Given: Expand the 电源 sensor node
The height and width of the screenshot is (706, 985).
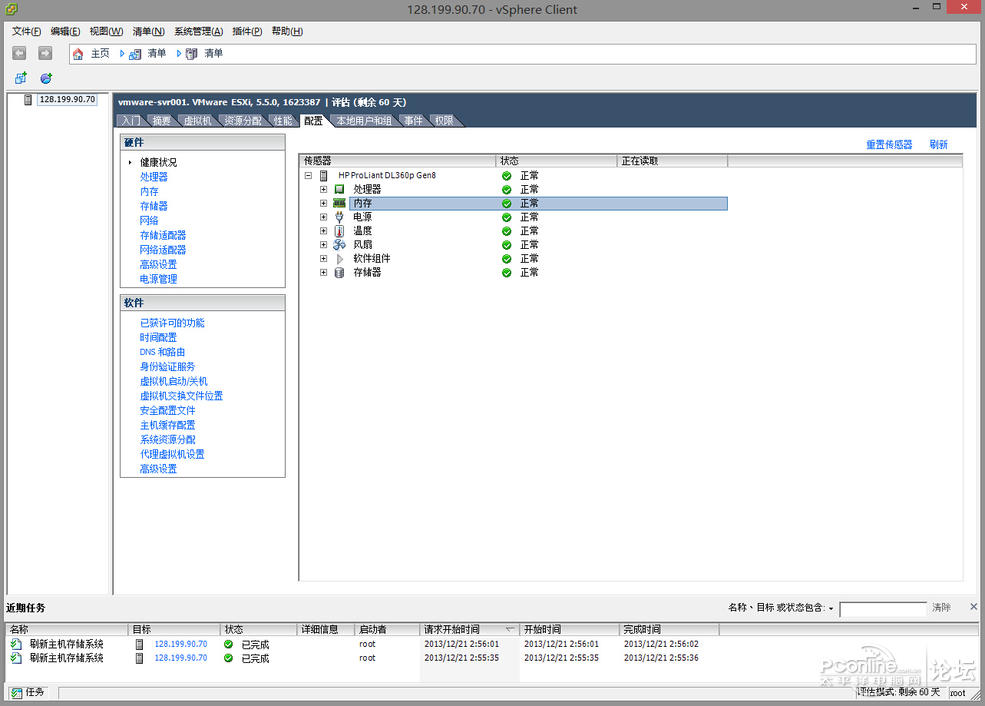Looking at the screenshot, I should (324, 217).
